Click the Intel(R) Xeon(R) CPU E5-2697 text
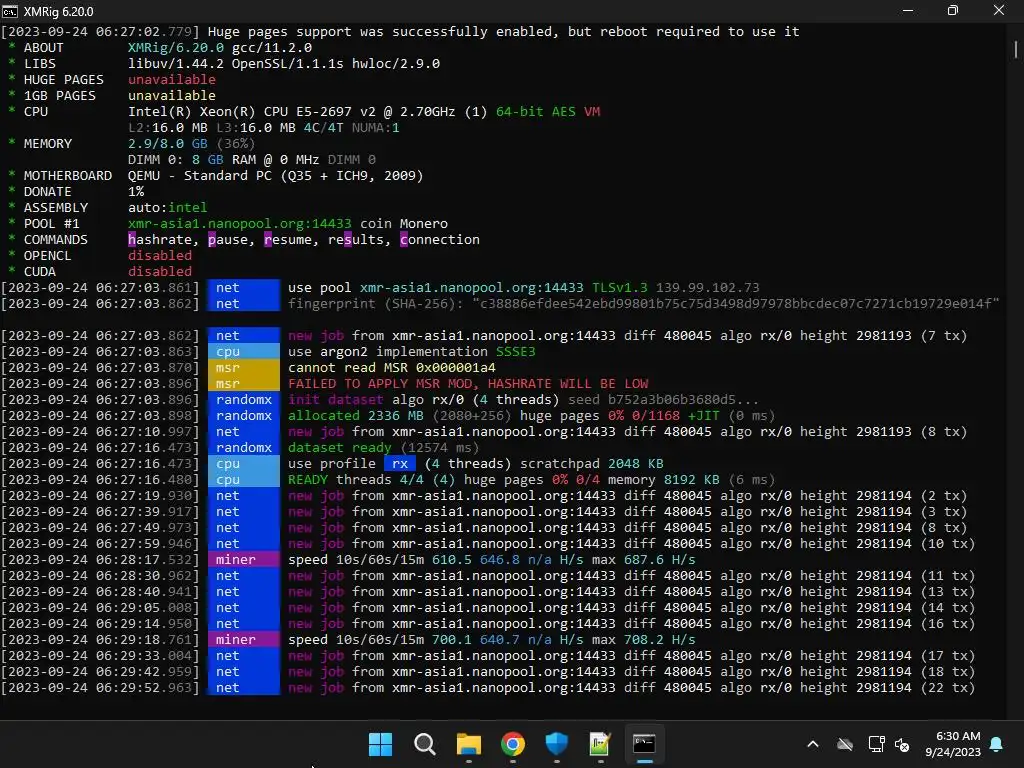 [239, 112]
